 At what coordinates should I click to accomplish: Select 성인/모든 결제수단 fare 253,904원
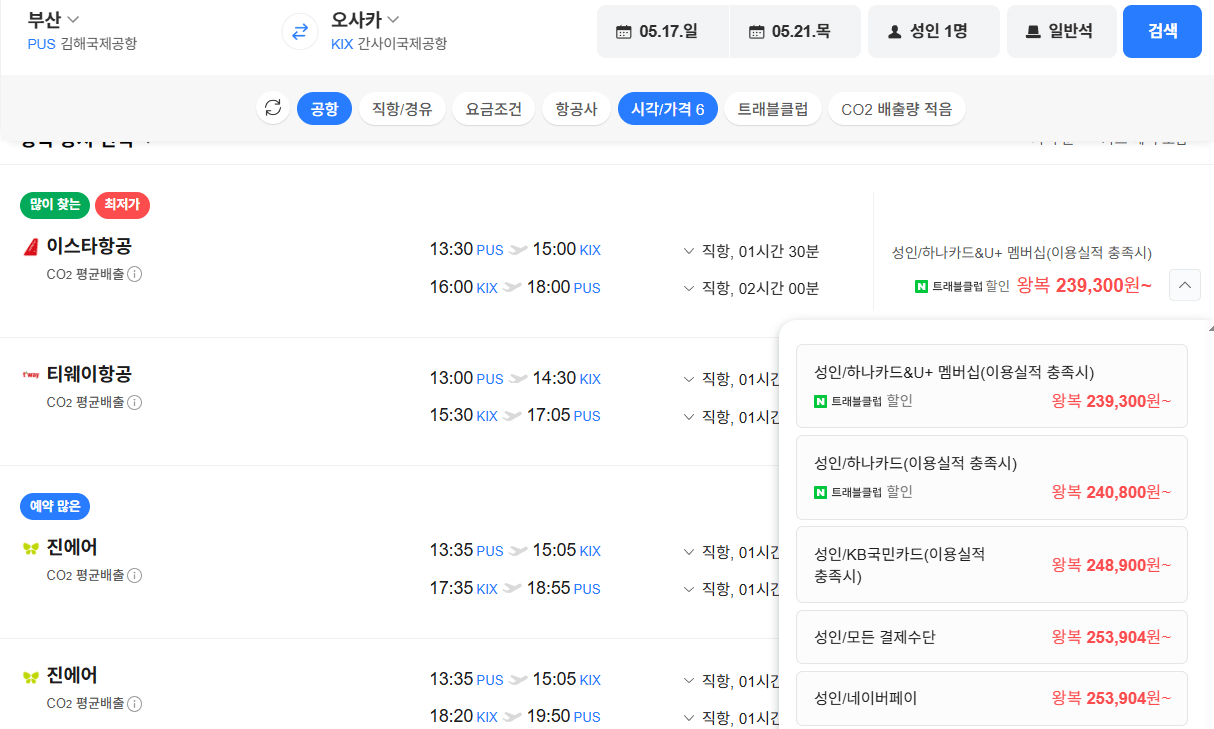[x=992, y=637]
